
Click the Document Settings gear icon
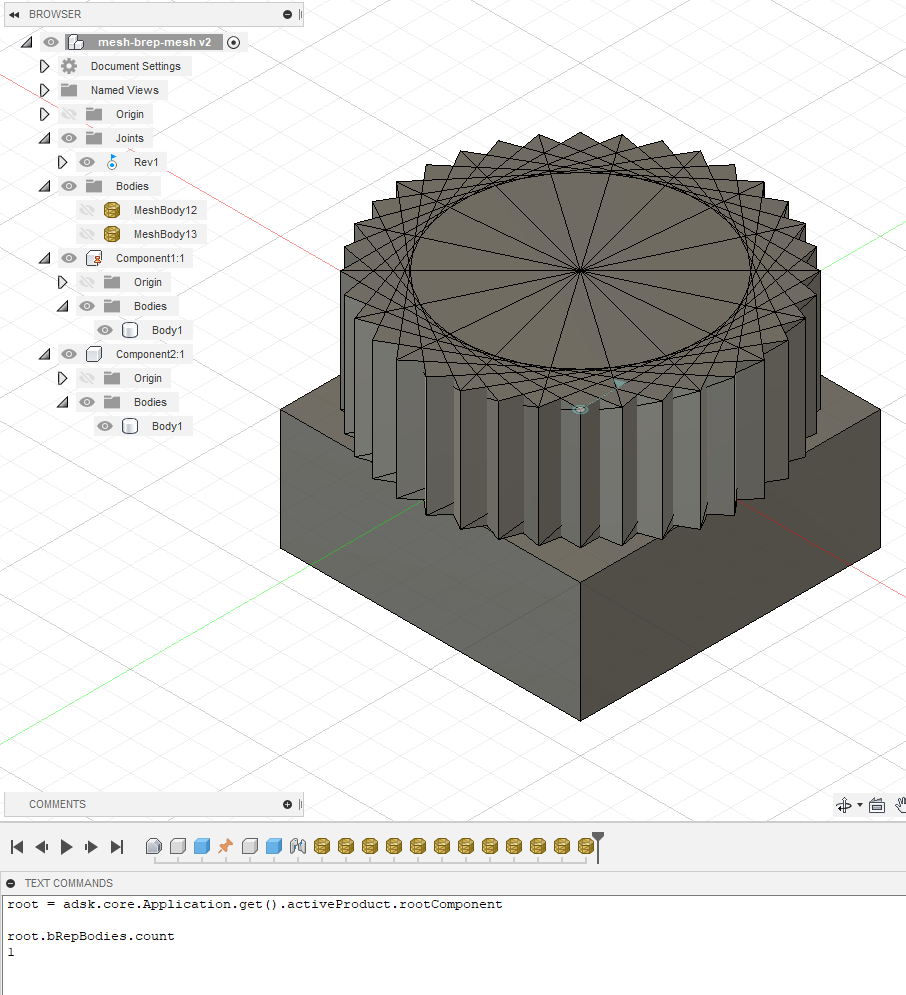(68, 66)
